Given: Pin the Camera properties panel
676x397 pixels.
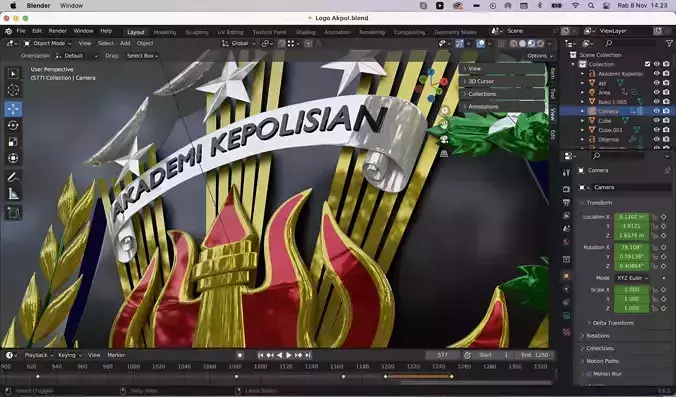Looking at the screenshot, I should [667, 170].
